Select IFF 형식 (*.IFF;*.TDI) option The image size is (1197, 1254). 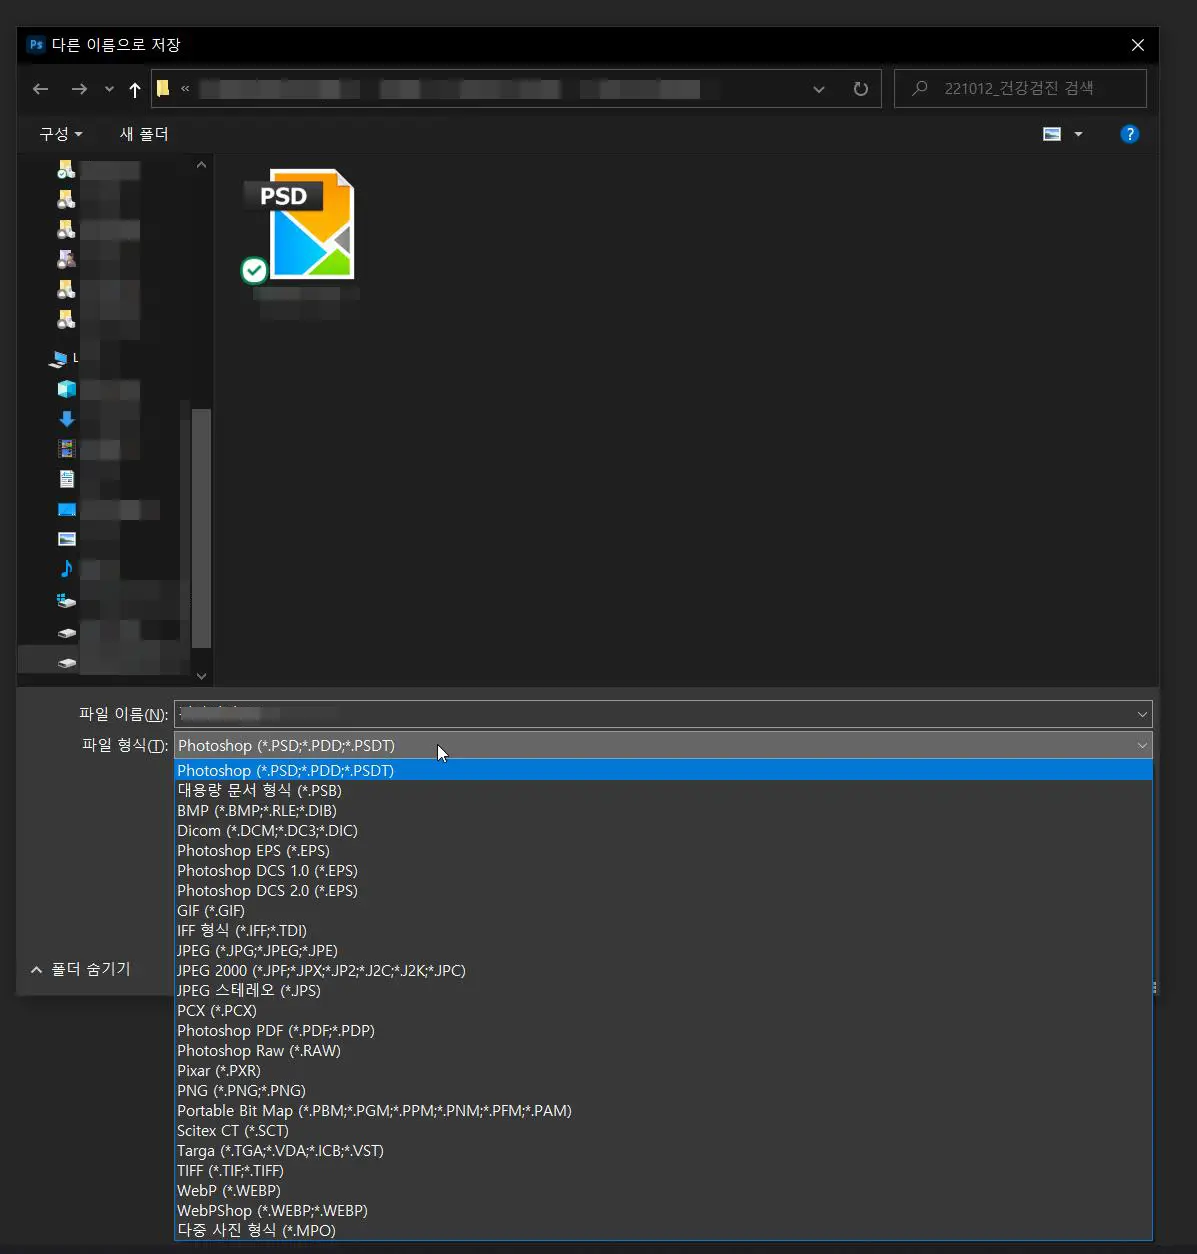[x=663, y=930]
